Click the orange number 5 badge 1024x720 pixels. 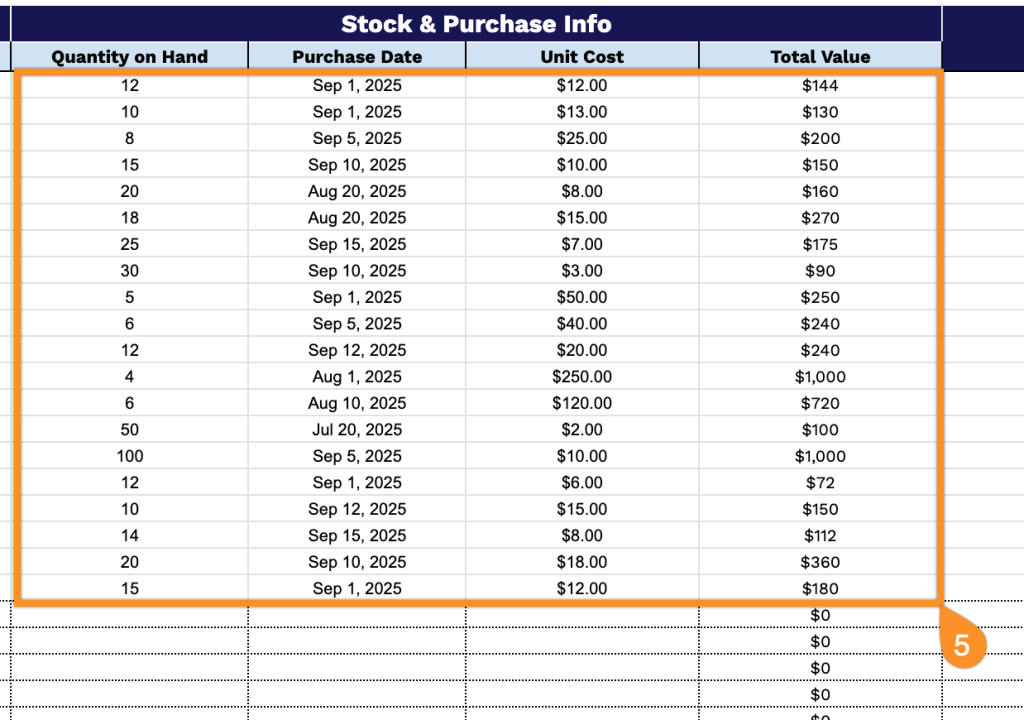click(x=961, y=645)
